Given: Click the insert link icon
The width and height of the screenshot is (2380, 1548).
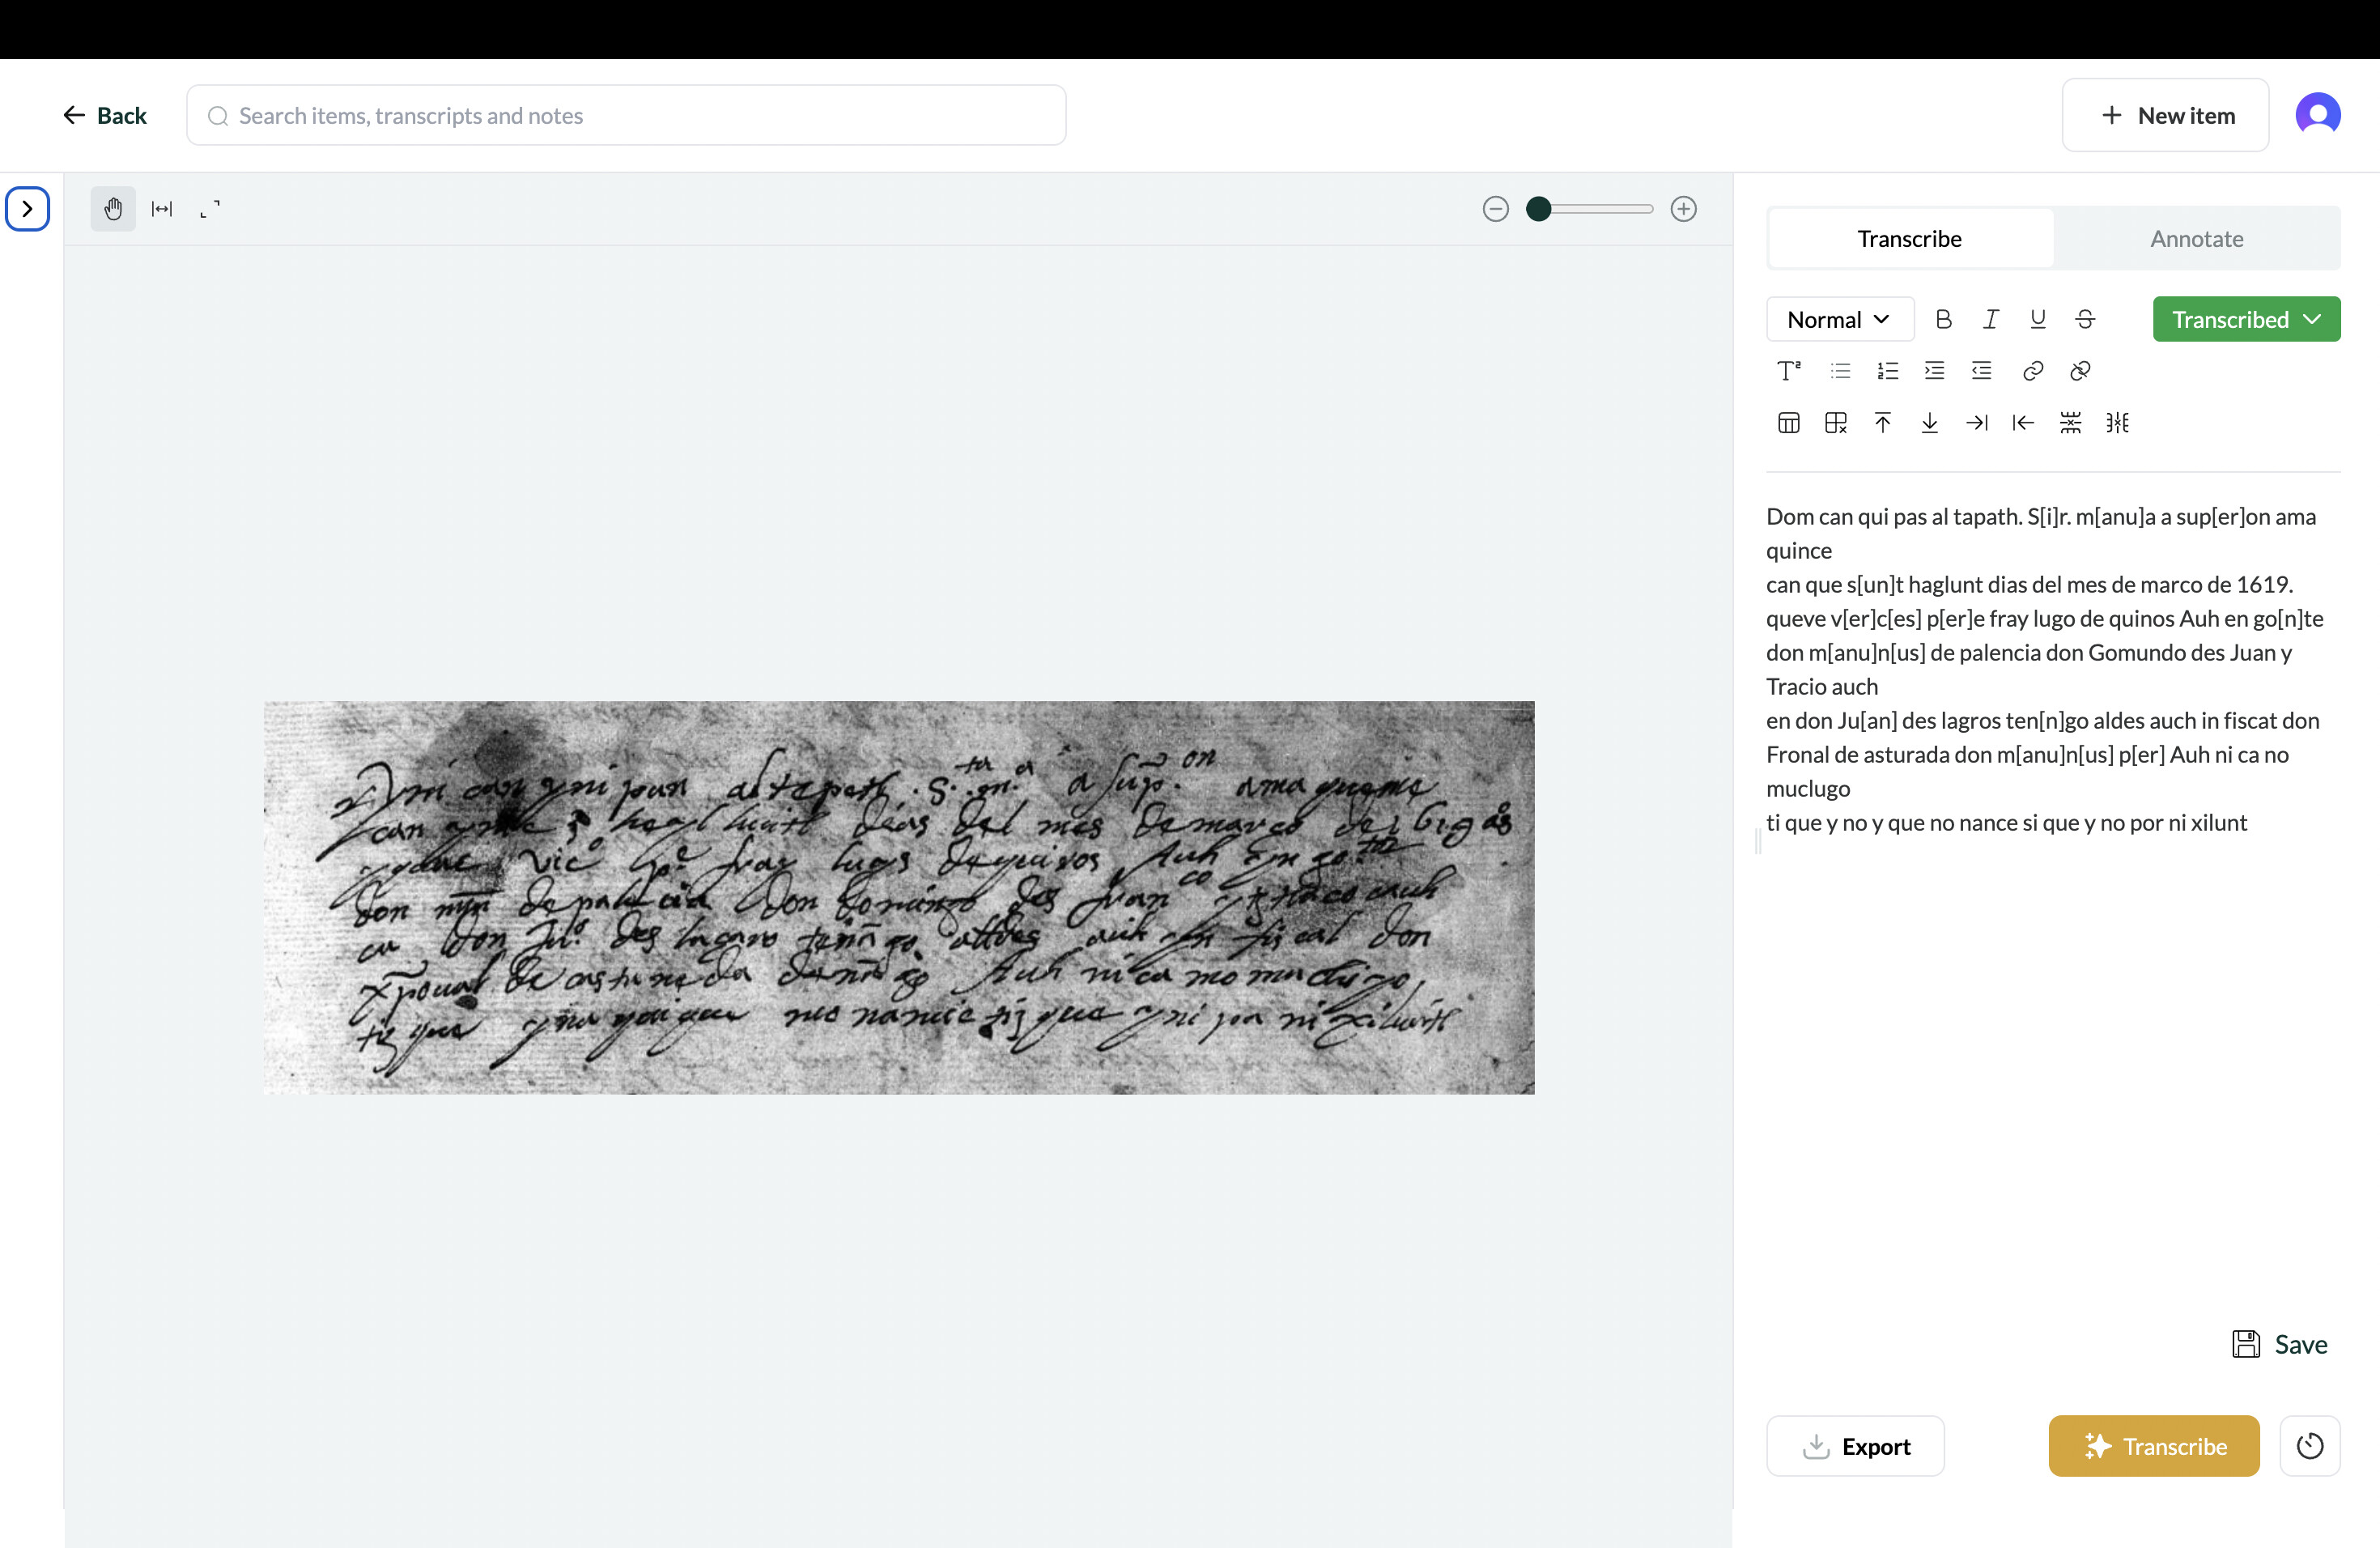Looking at the screenshot, I should pos(2032,371).
